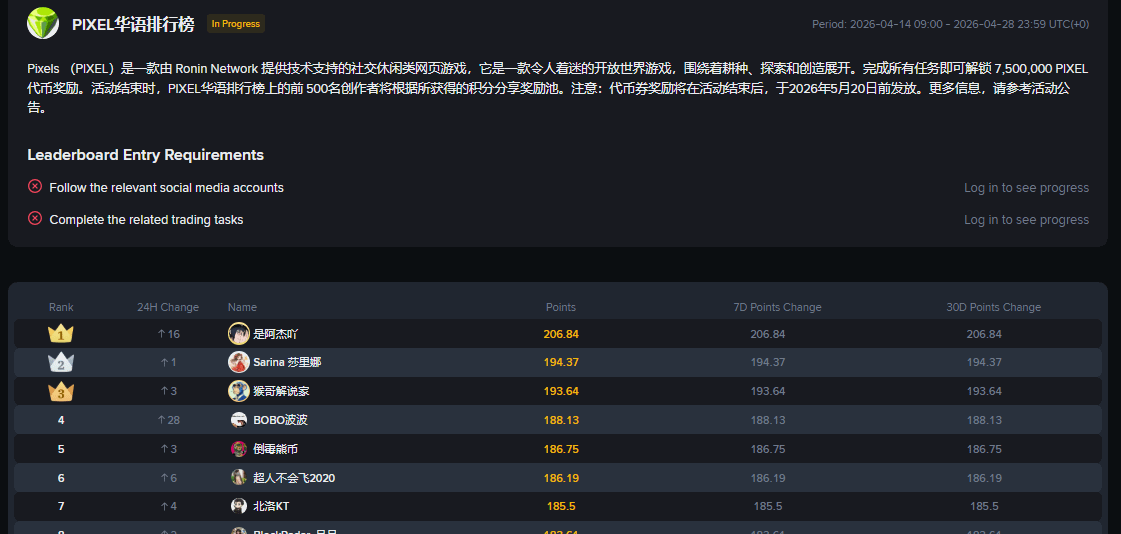Click avatar of 超人不会飞2020
Image resolution: width=1121 pixels, height=534 pixels.
[x=239, y=478]
